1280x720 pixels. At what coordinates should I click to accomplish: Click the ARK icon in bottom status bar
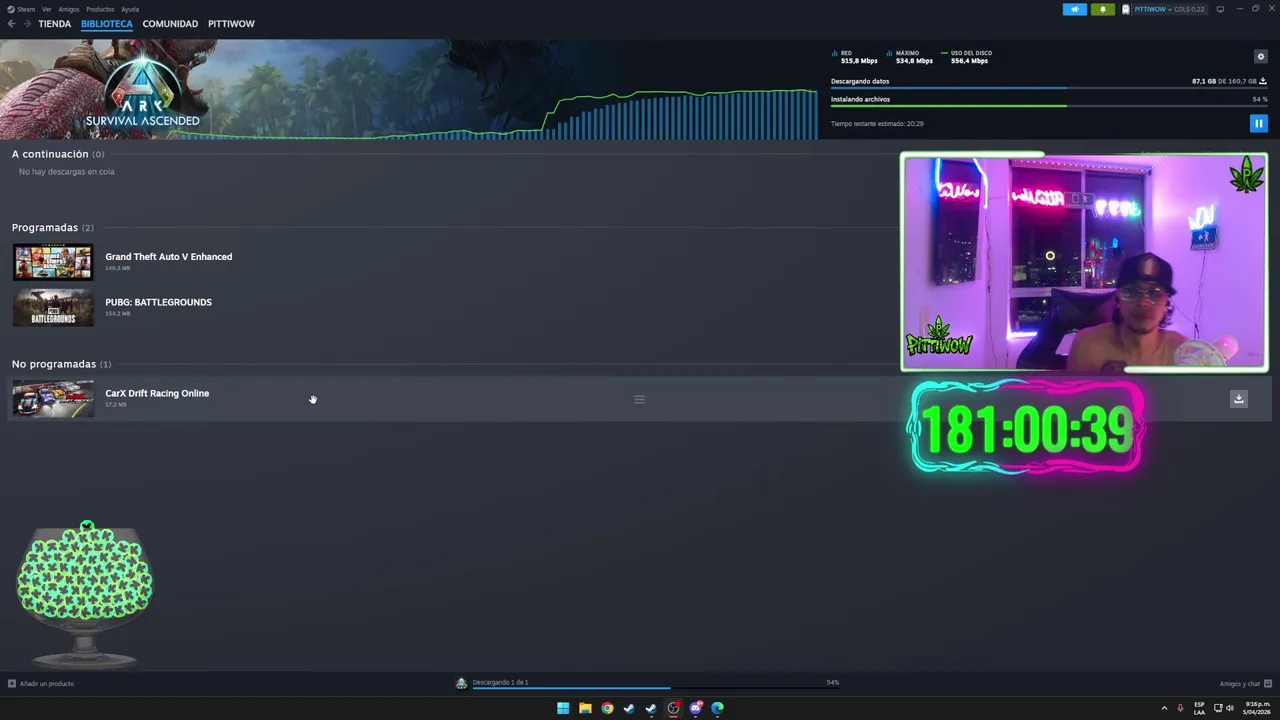tap(461, 683)
